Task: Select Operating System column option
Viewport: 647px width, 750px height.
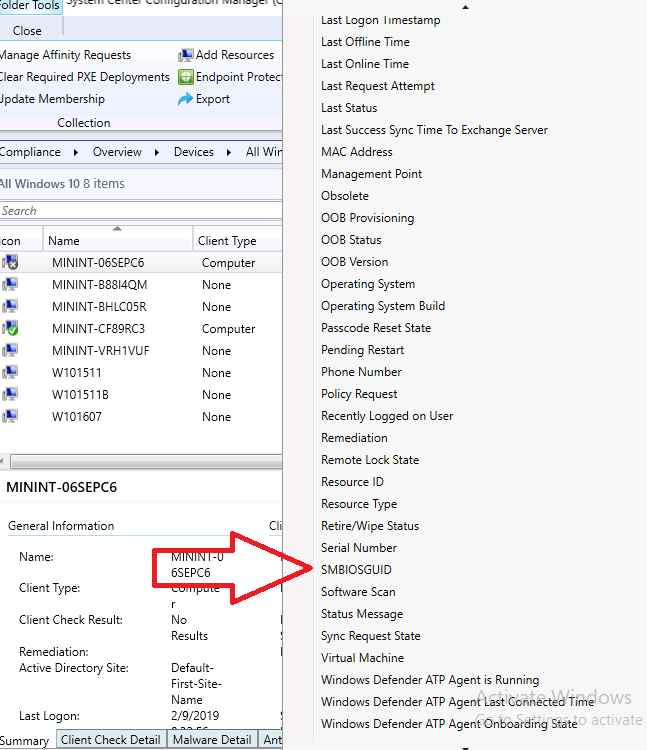Action: (x=368, y=284)
